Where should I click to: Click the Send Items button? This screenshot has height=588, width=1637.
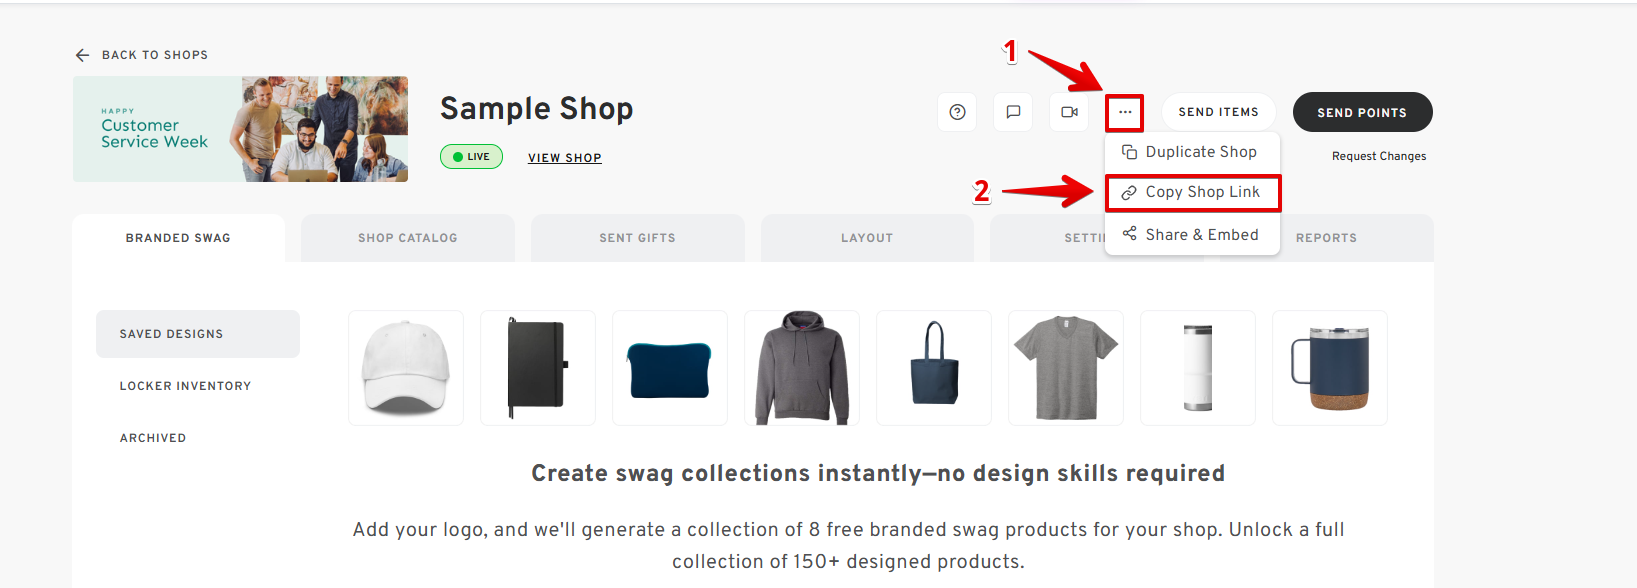[1218, 112]
